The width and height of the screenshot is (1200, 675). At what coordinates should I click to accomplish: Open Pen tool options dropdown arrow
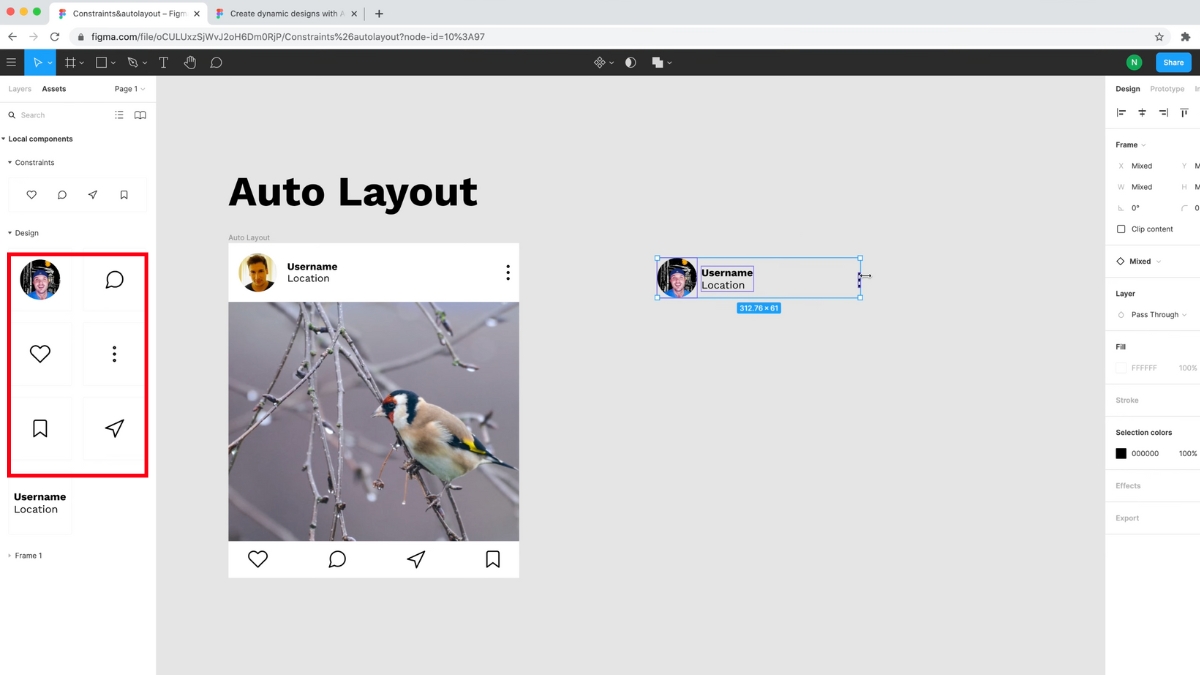144,63
